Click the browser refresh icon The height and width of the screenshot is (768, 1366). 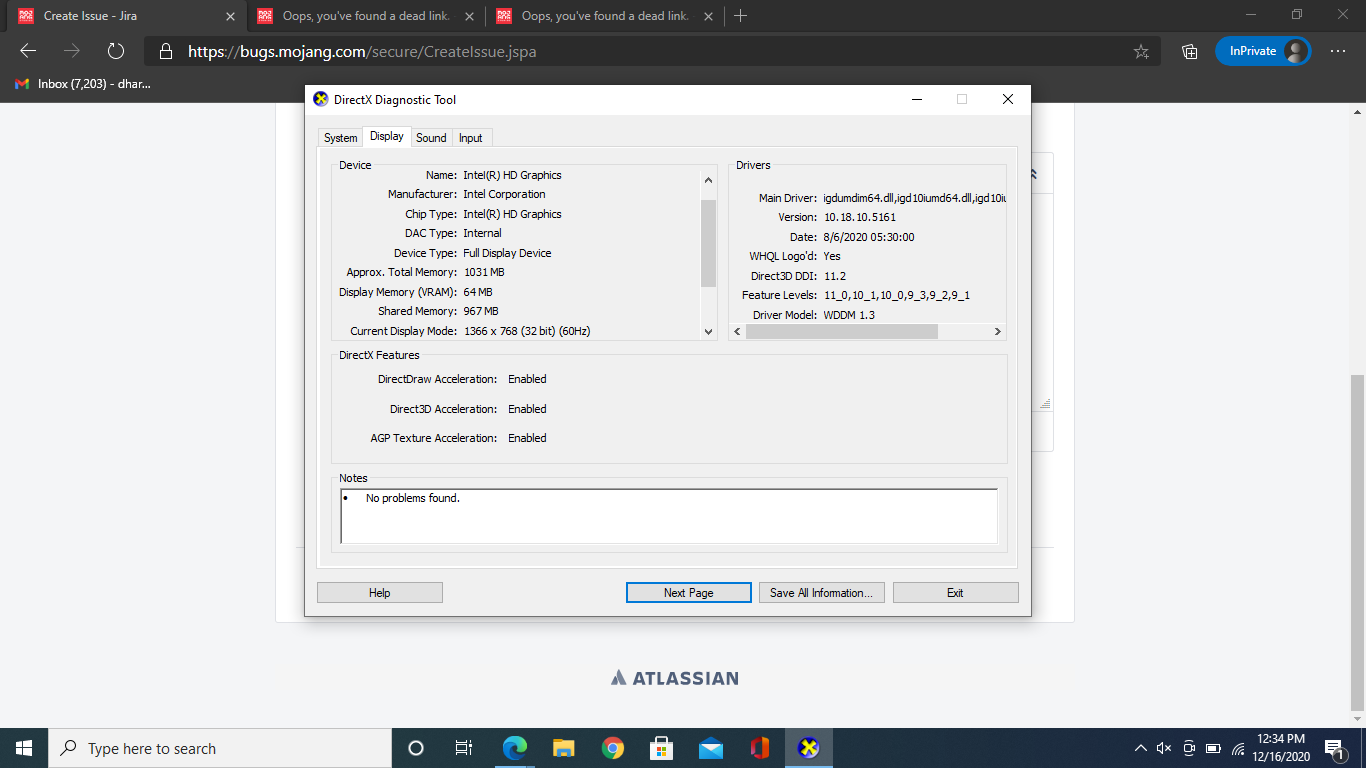click(x=115, y=51)
